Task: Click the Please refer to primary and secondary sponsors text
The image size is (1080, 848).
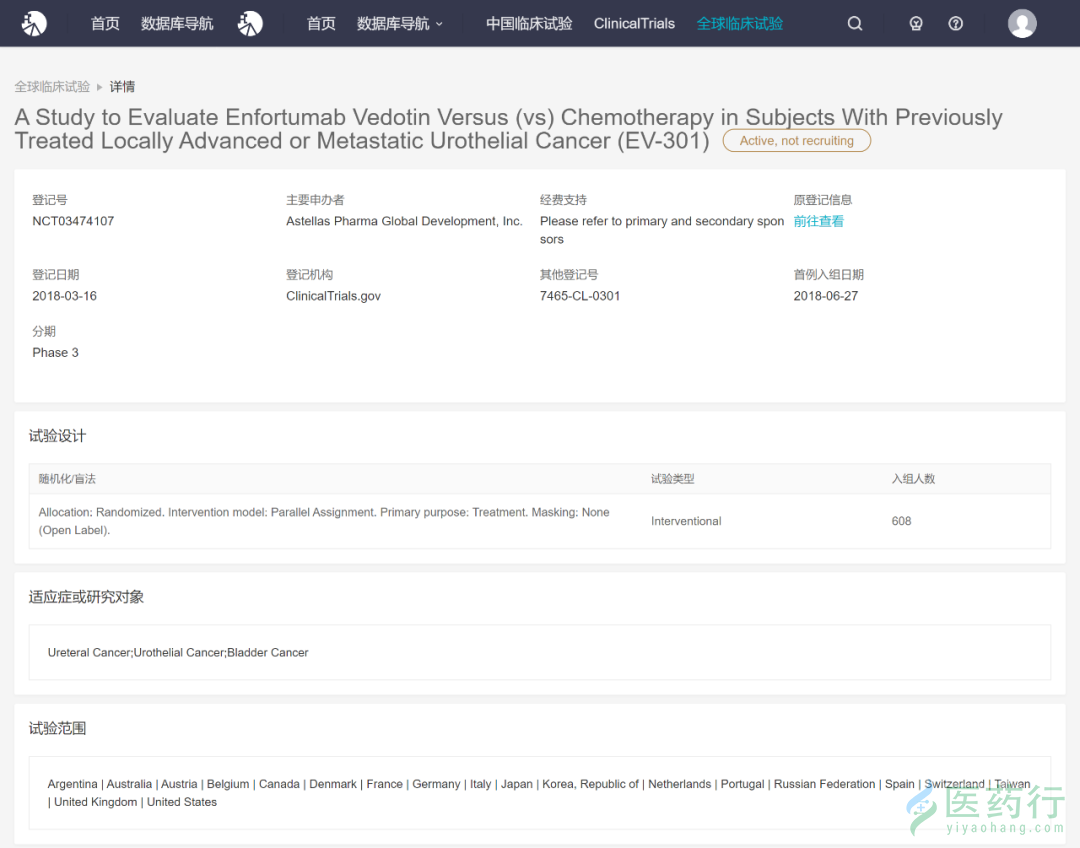Action: 662,230
